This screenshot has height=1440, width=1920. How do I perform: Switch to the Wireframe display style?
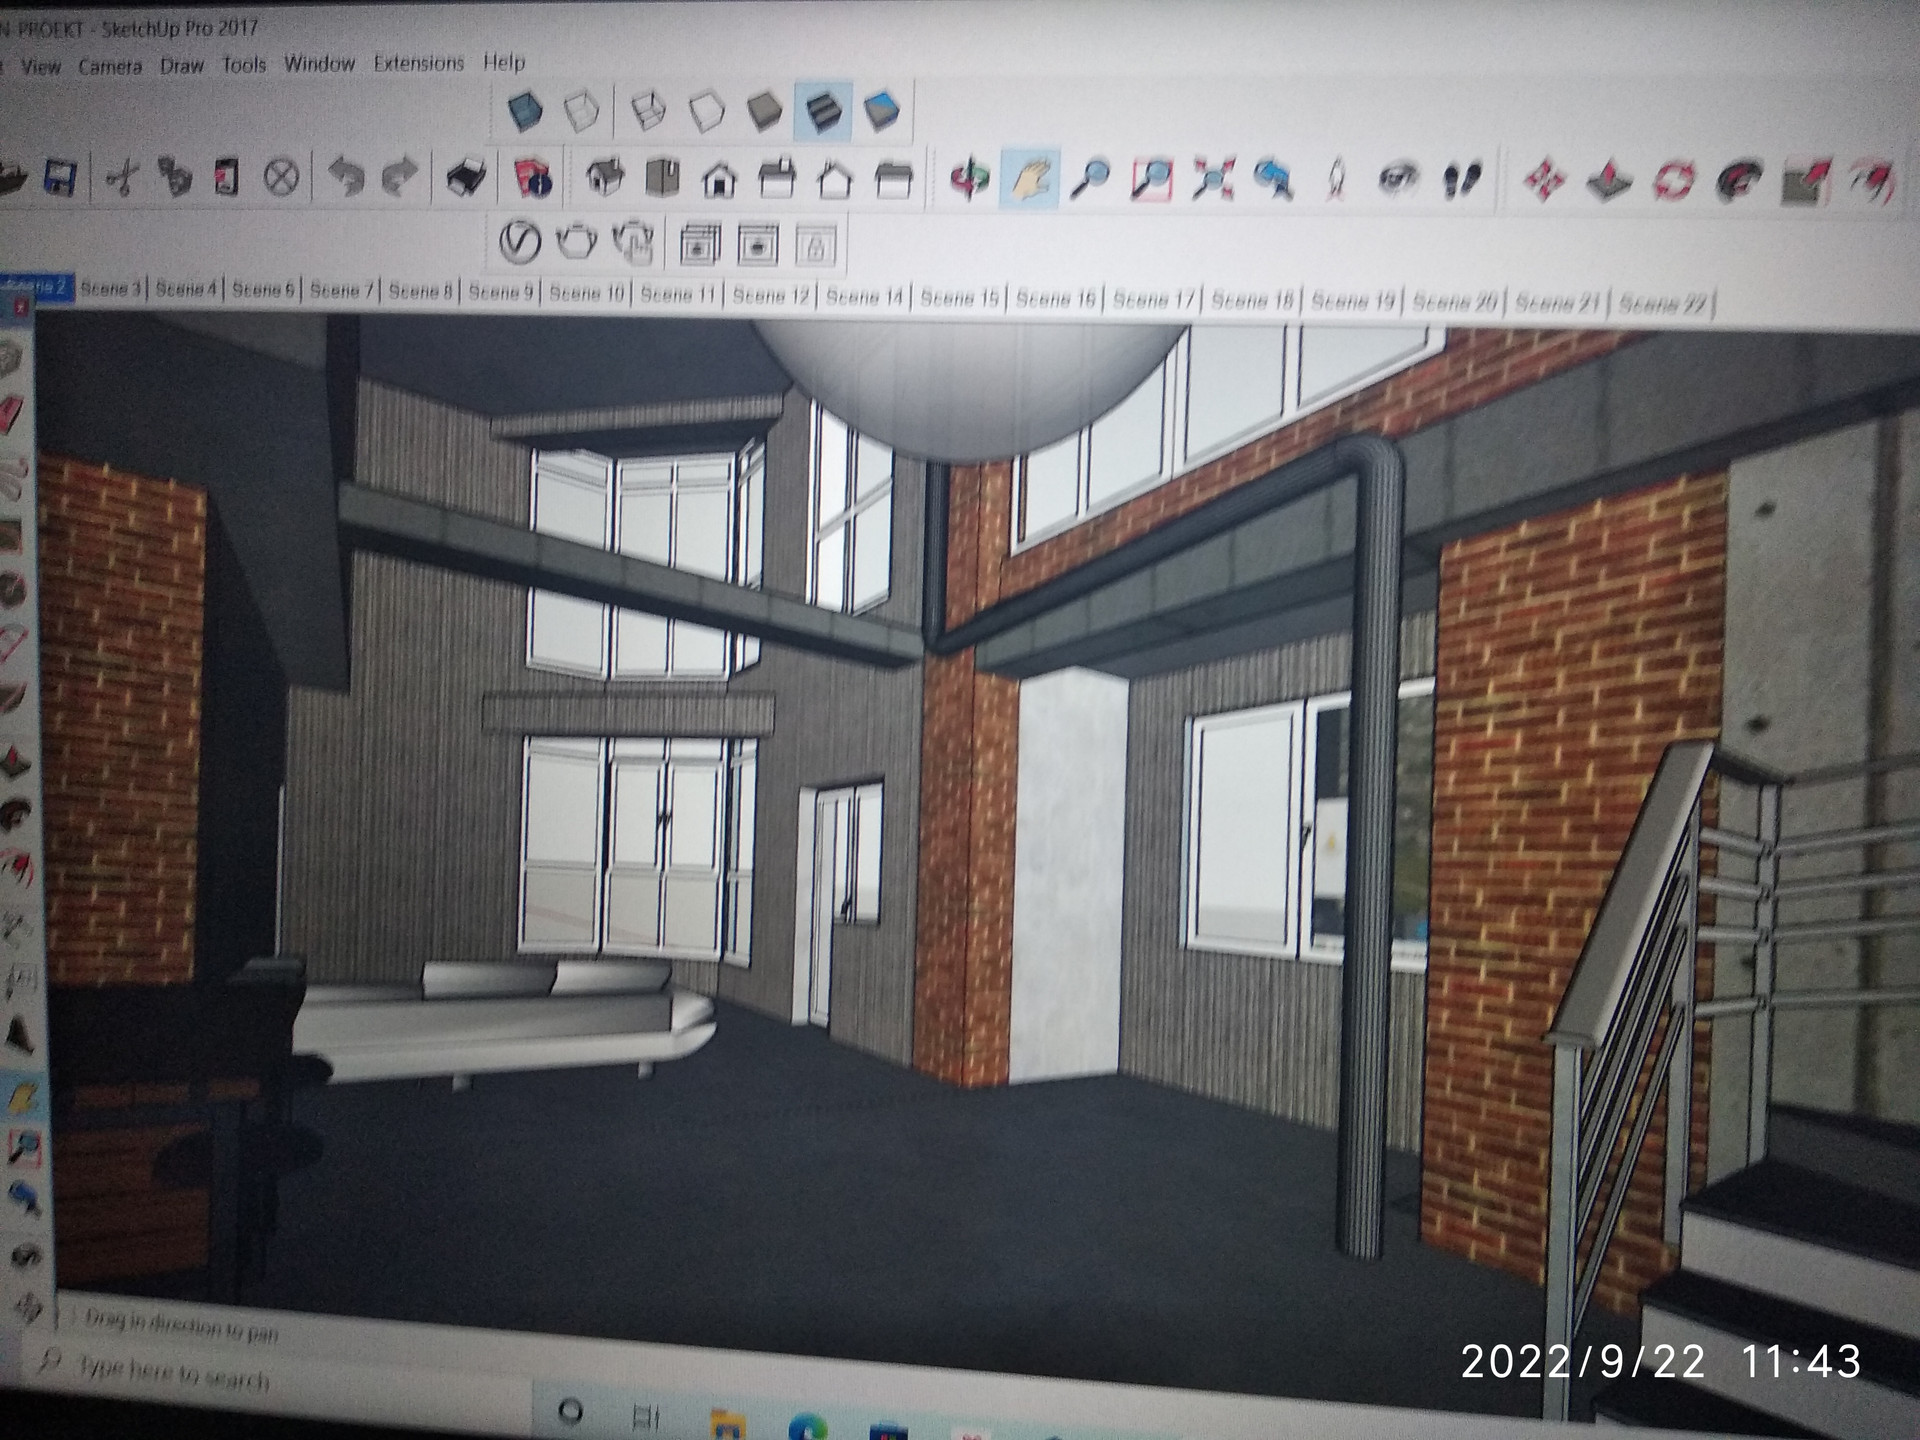coord(647,111)
